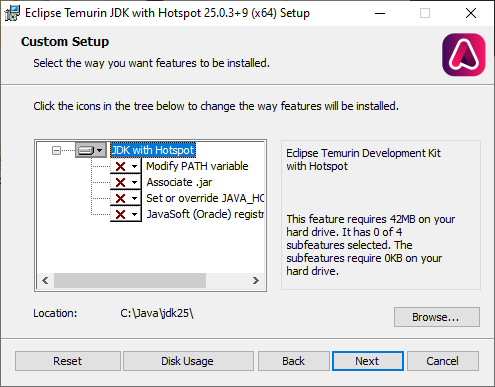Image resolution: width=495 pixels, height=387 pixels.
Task: Go Back to the previous step
Action: (x=293, y=361)
